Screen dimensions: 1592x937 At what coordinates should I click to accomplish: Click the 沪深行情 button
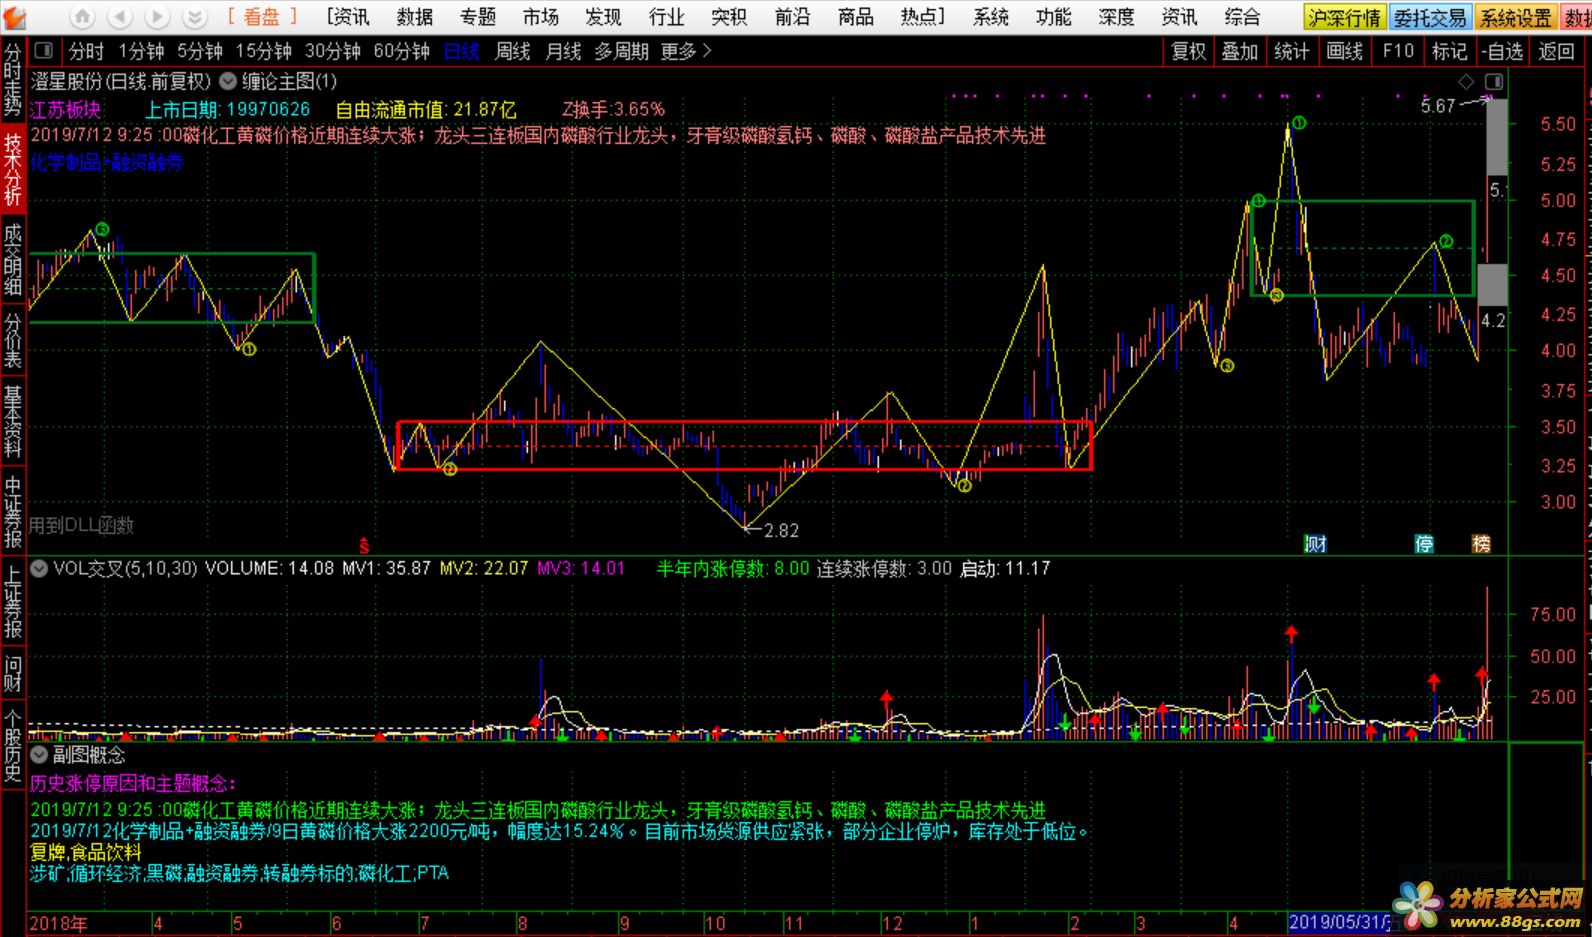point(1344,18)
